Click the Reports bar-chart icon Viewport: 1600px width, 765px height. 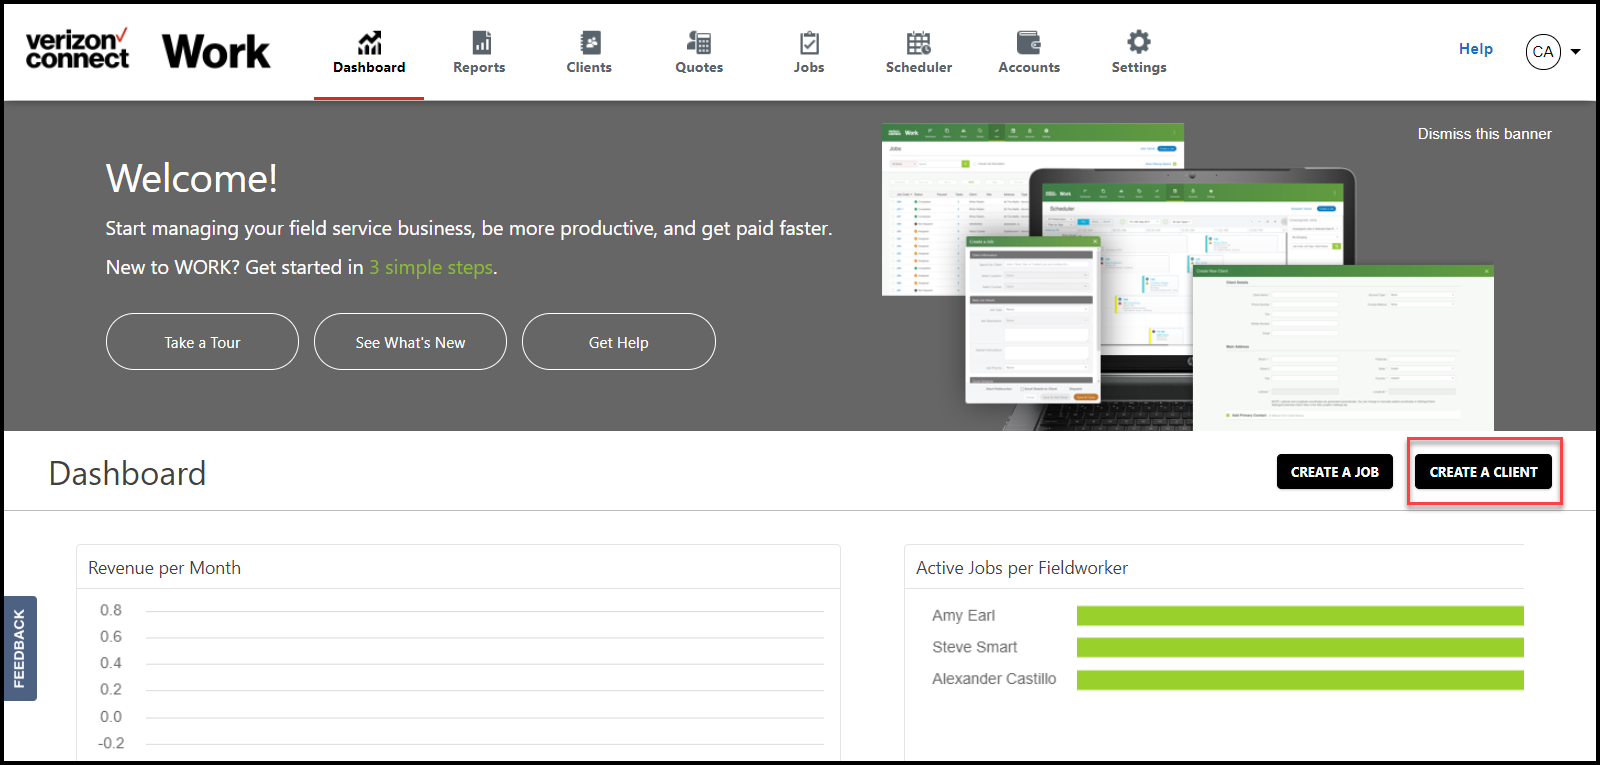(x=481, y=42)
